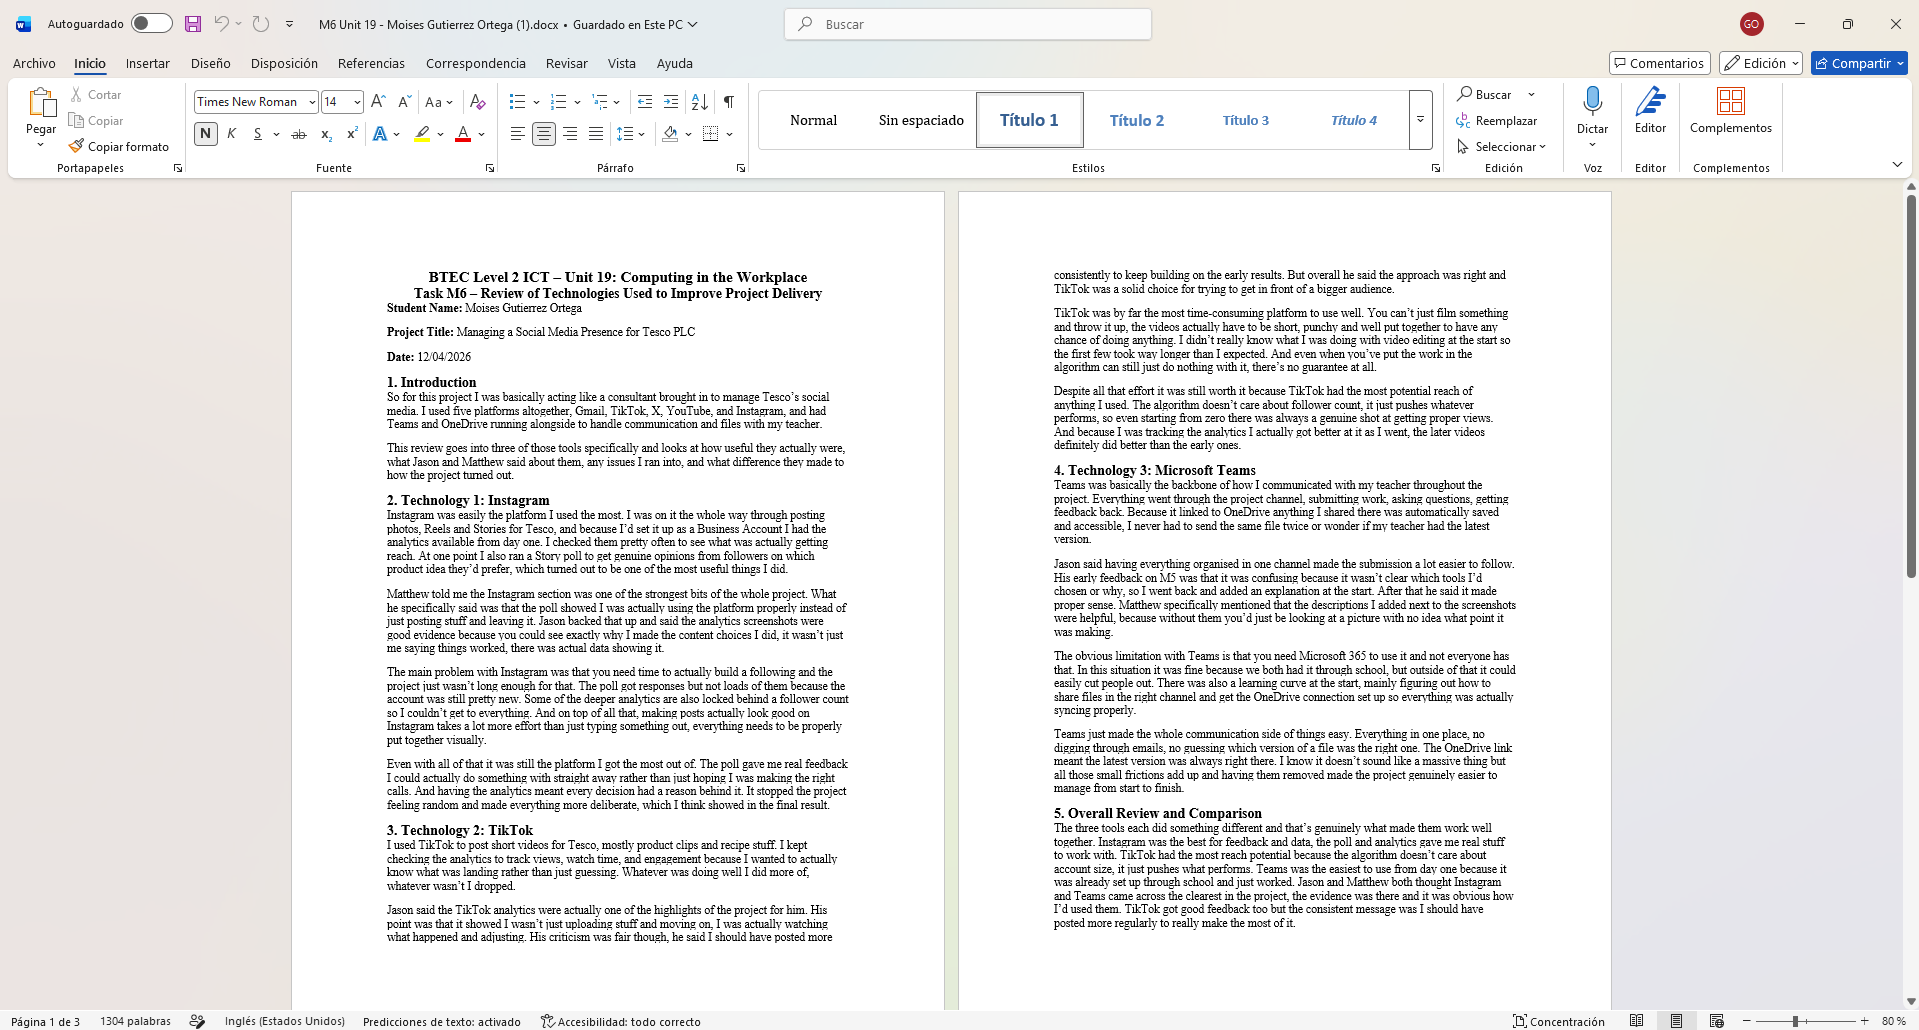Open the Disposición tab

(x=284, y=63)
